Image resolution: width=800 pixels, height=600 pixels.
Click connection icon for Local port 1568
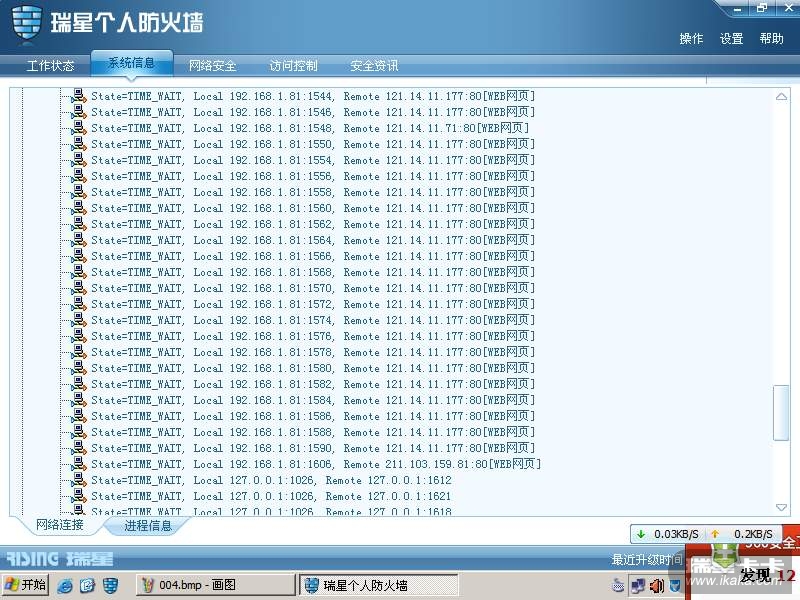point(79,271)
